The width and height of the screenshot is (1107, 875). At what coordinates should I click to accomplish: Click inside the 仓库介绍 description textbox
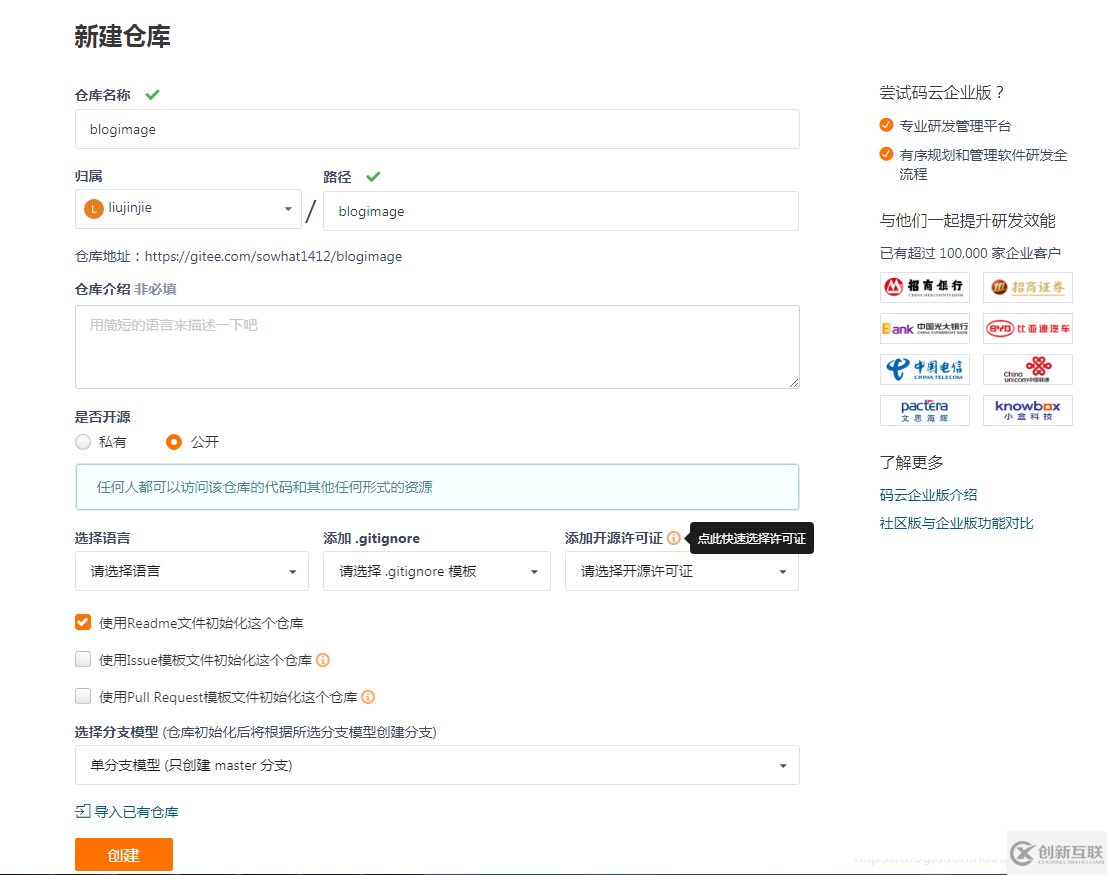click(437, 345)
